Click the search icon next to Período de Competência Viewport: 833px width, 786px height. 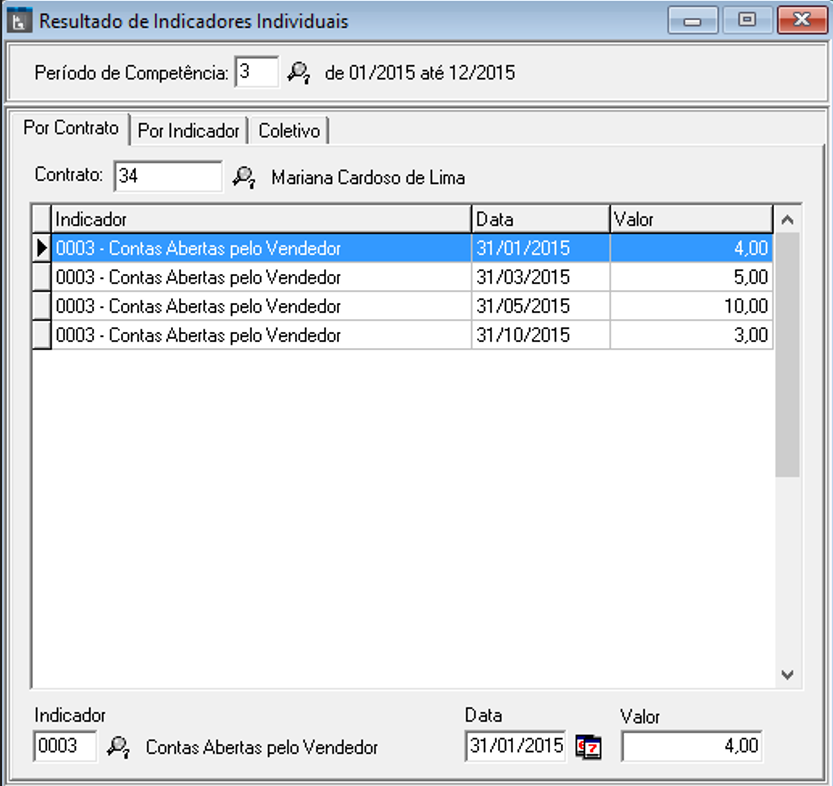299,73
